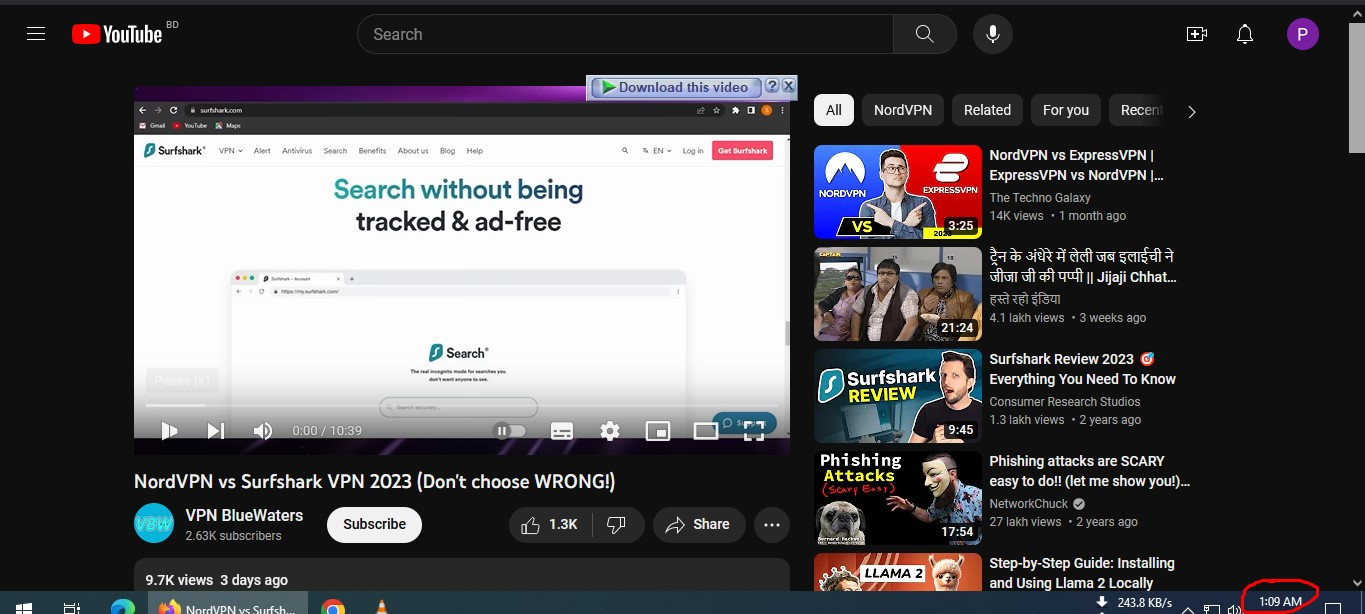Open VPN BlueWaters channel avatar
1365x614 pixels.
coord(154,523)
